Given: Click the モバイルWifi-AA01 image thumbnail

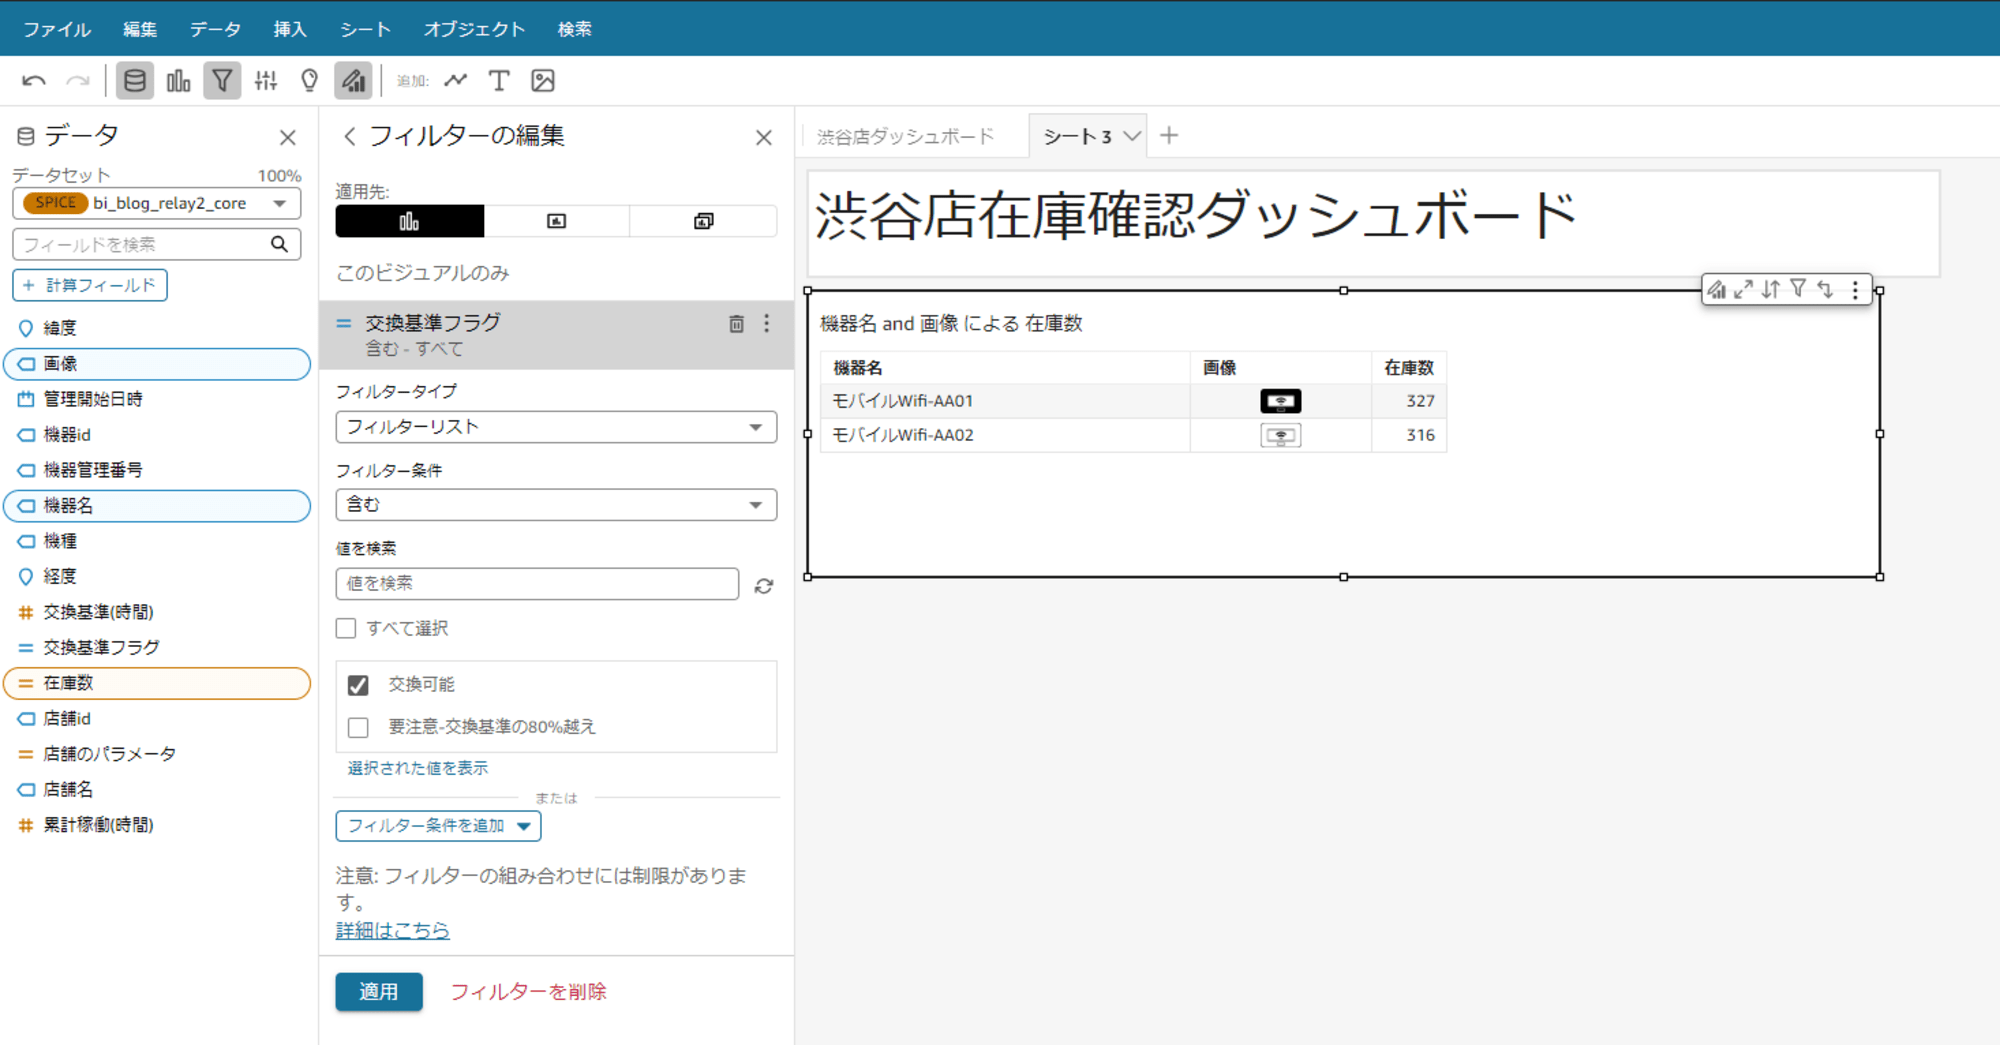Looking at the screenshot, I should pyautogui.click(x=1281, y=401).
